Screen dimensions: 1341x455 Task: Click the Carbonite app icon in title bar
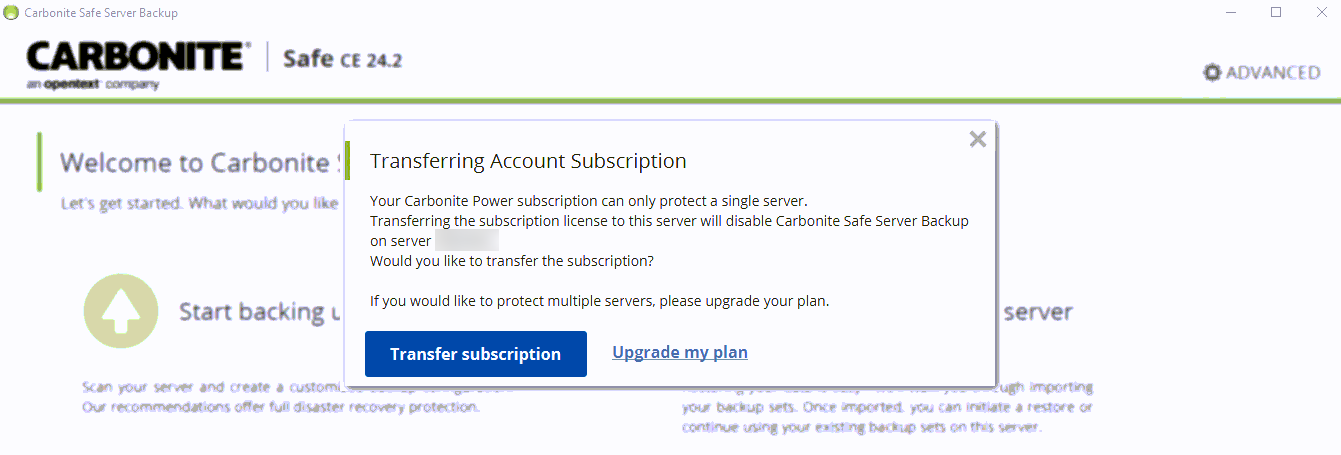(x=11, y=13)
